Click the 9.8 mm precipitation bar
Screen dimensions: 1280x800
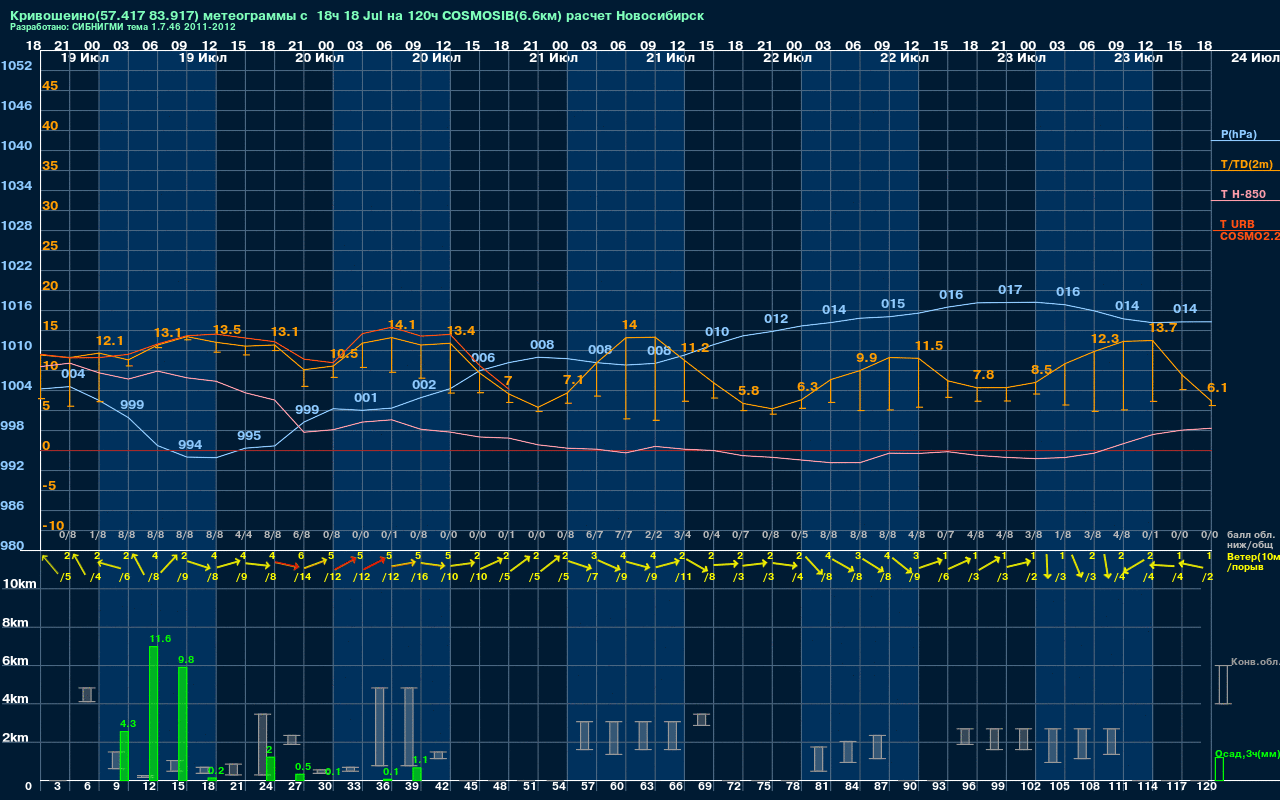[183, 724]
